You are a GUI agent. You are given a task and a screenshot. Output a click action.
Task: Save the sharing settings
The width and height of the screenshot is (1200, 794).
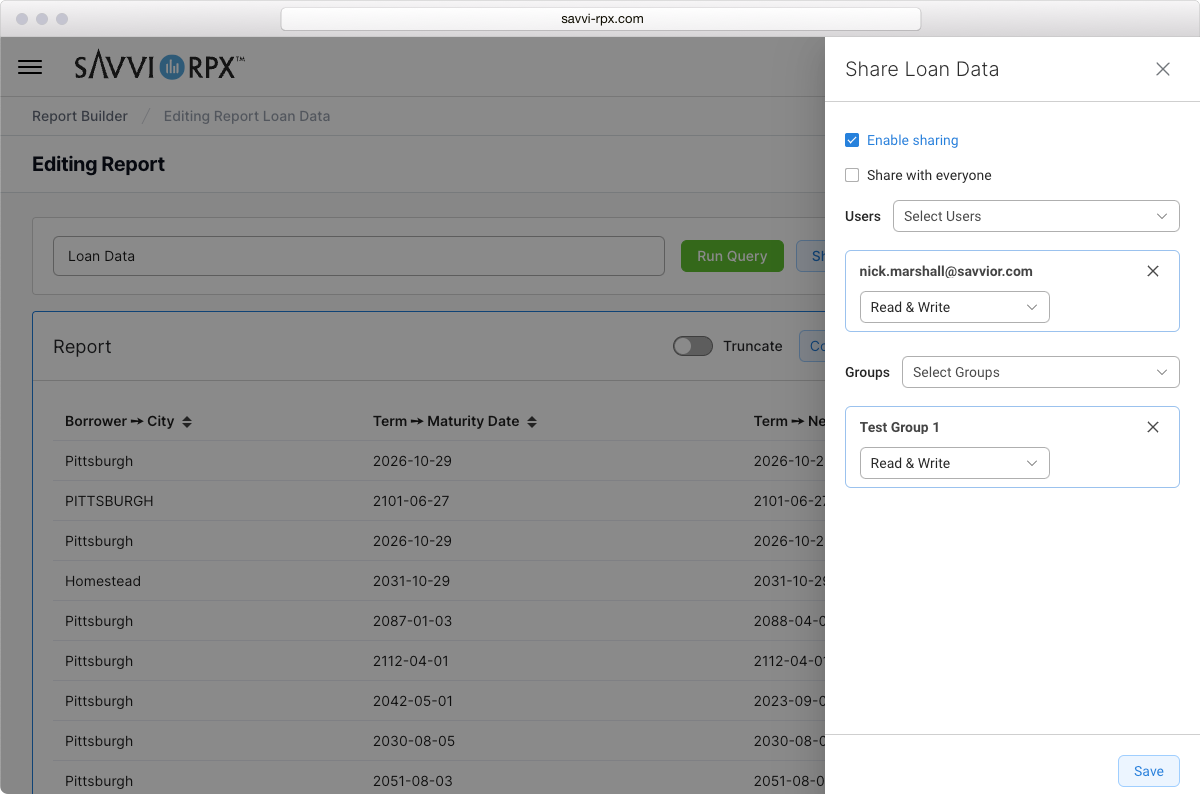[1148, 771]
